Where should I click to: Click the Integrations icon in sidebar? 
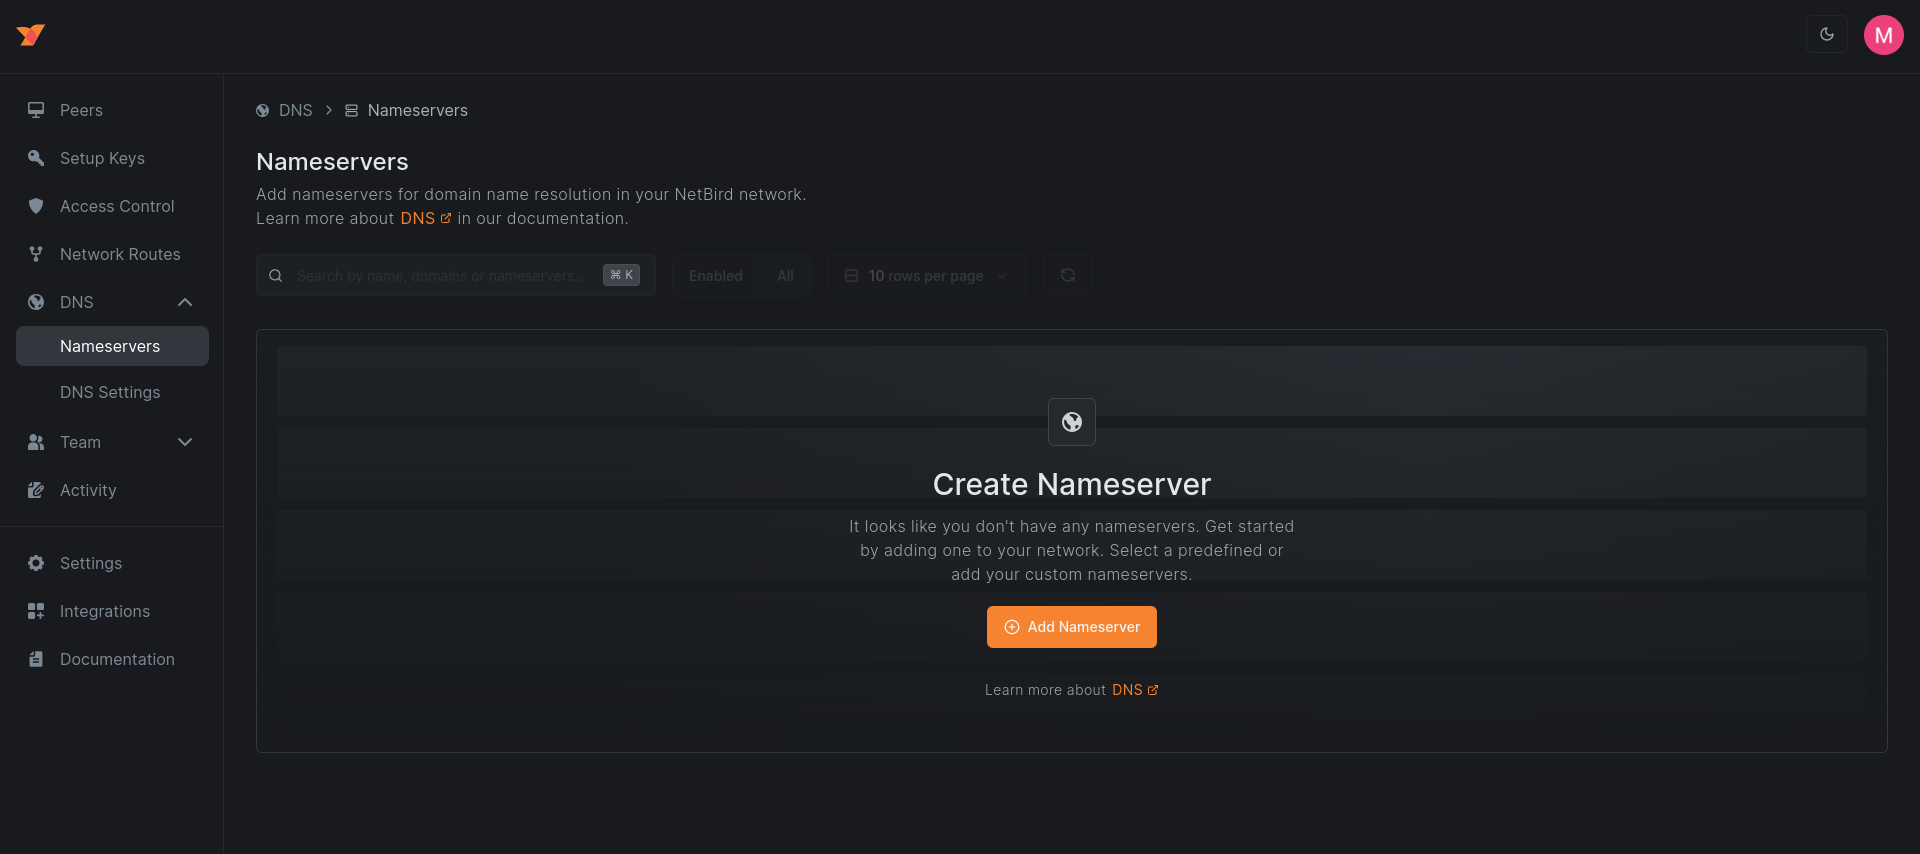tap(36, 611)
